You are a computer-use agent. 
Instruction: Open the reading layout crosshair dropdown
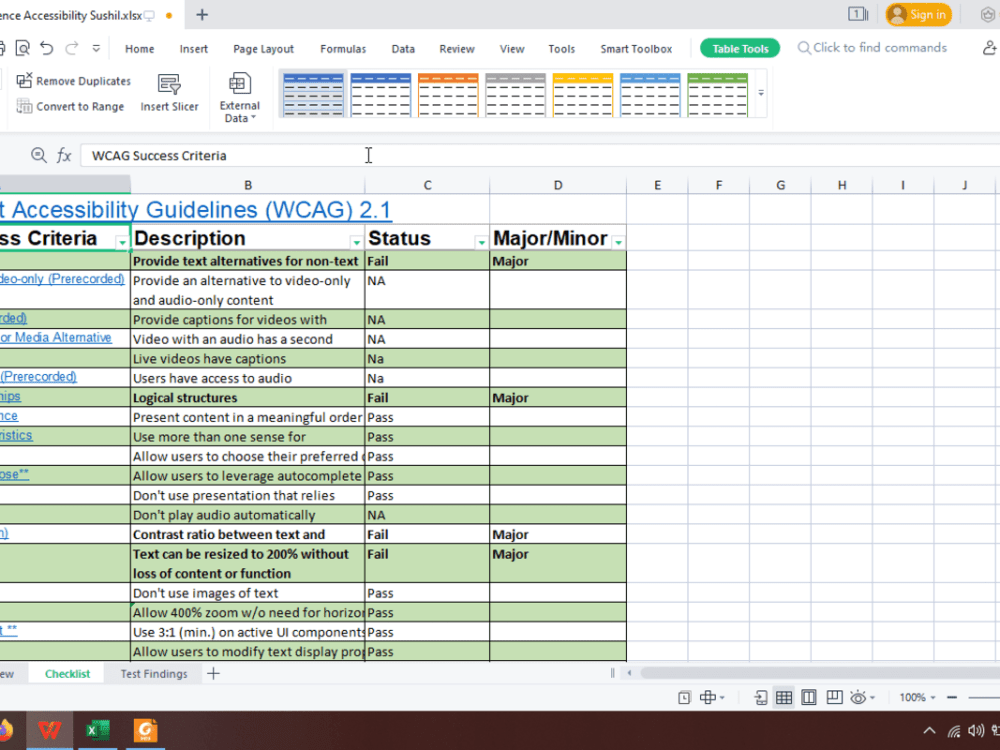[712, 698]
